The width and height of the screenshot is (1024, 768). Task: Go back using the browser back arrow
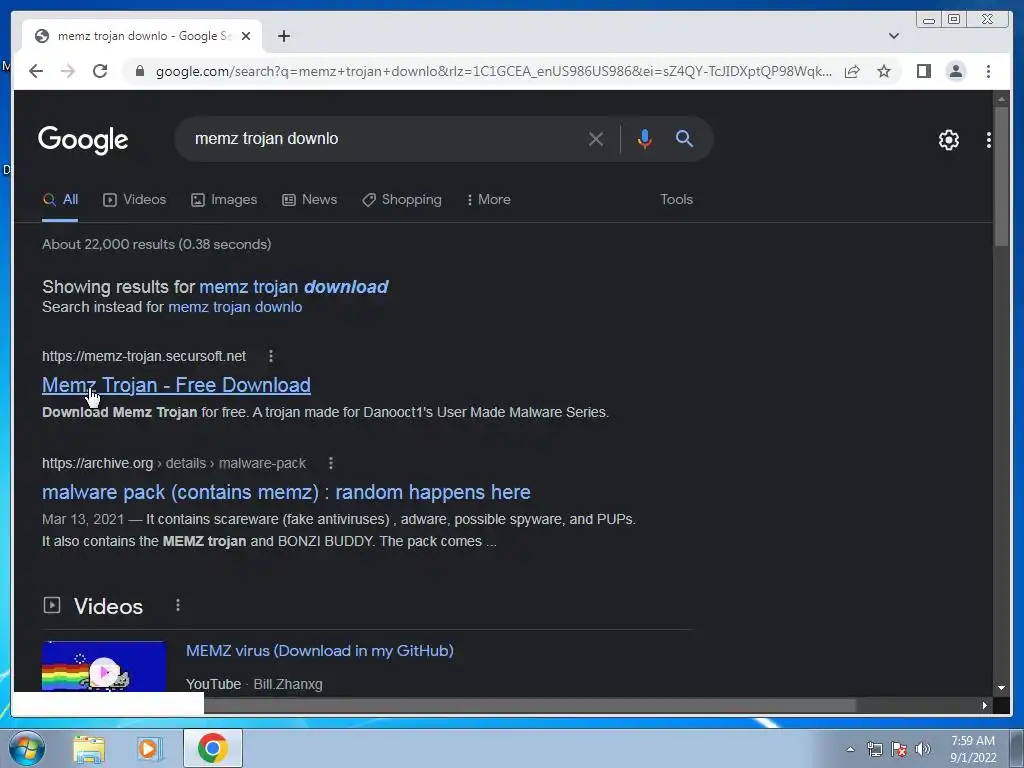click(36, 71)
